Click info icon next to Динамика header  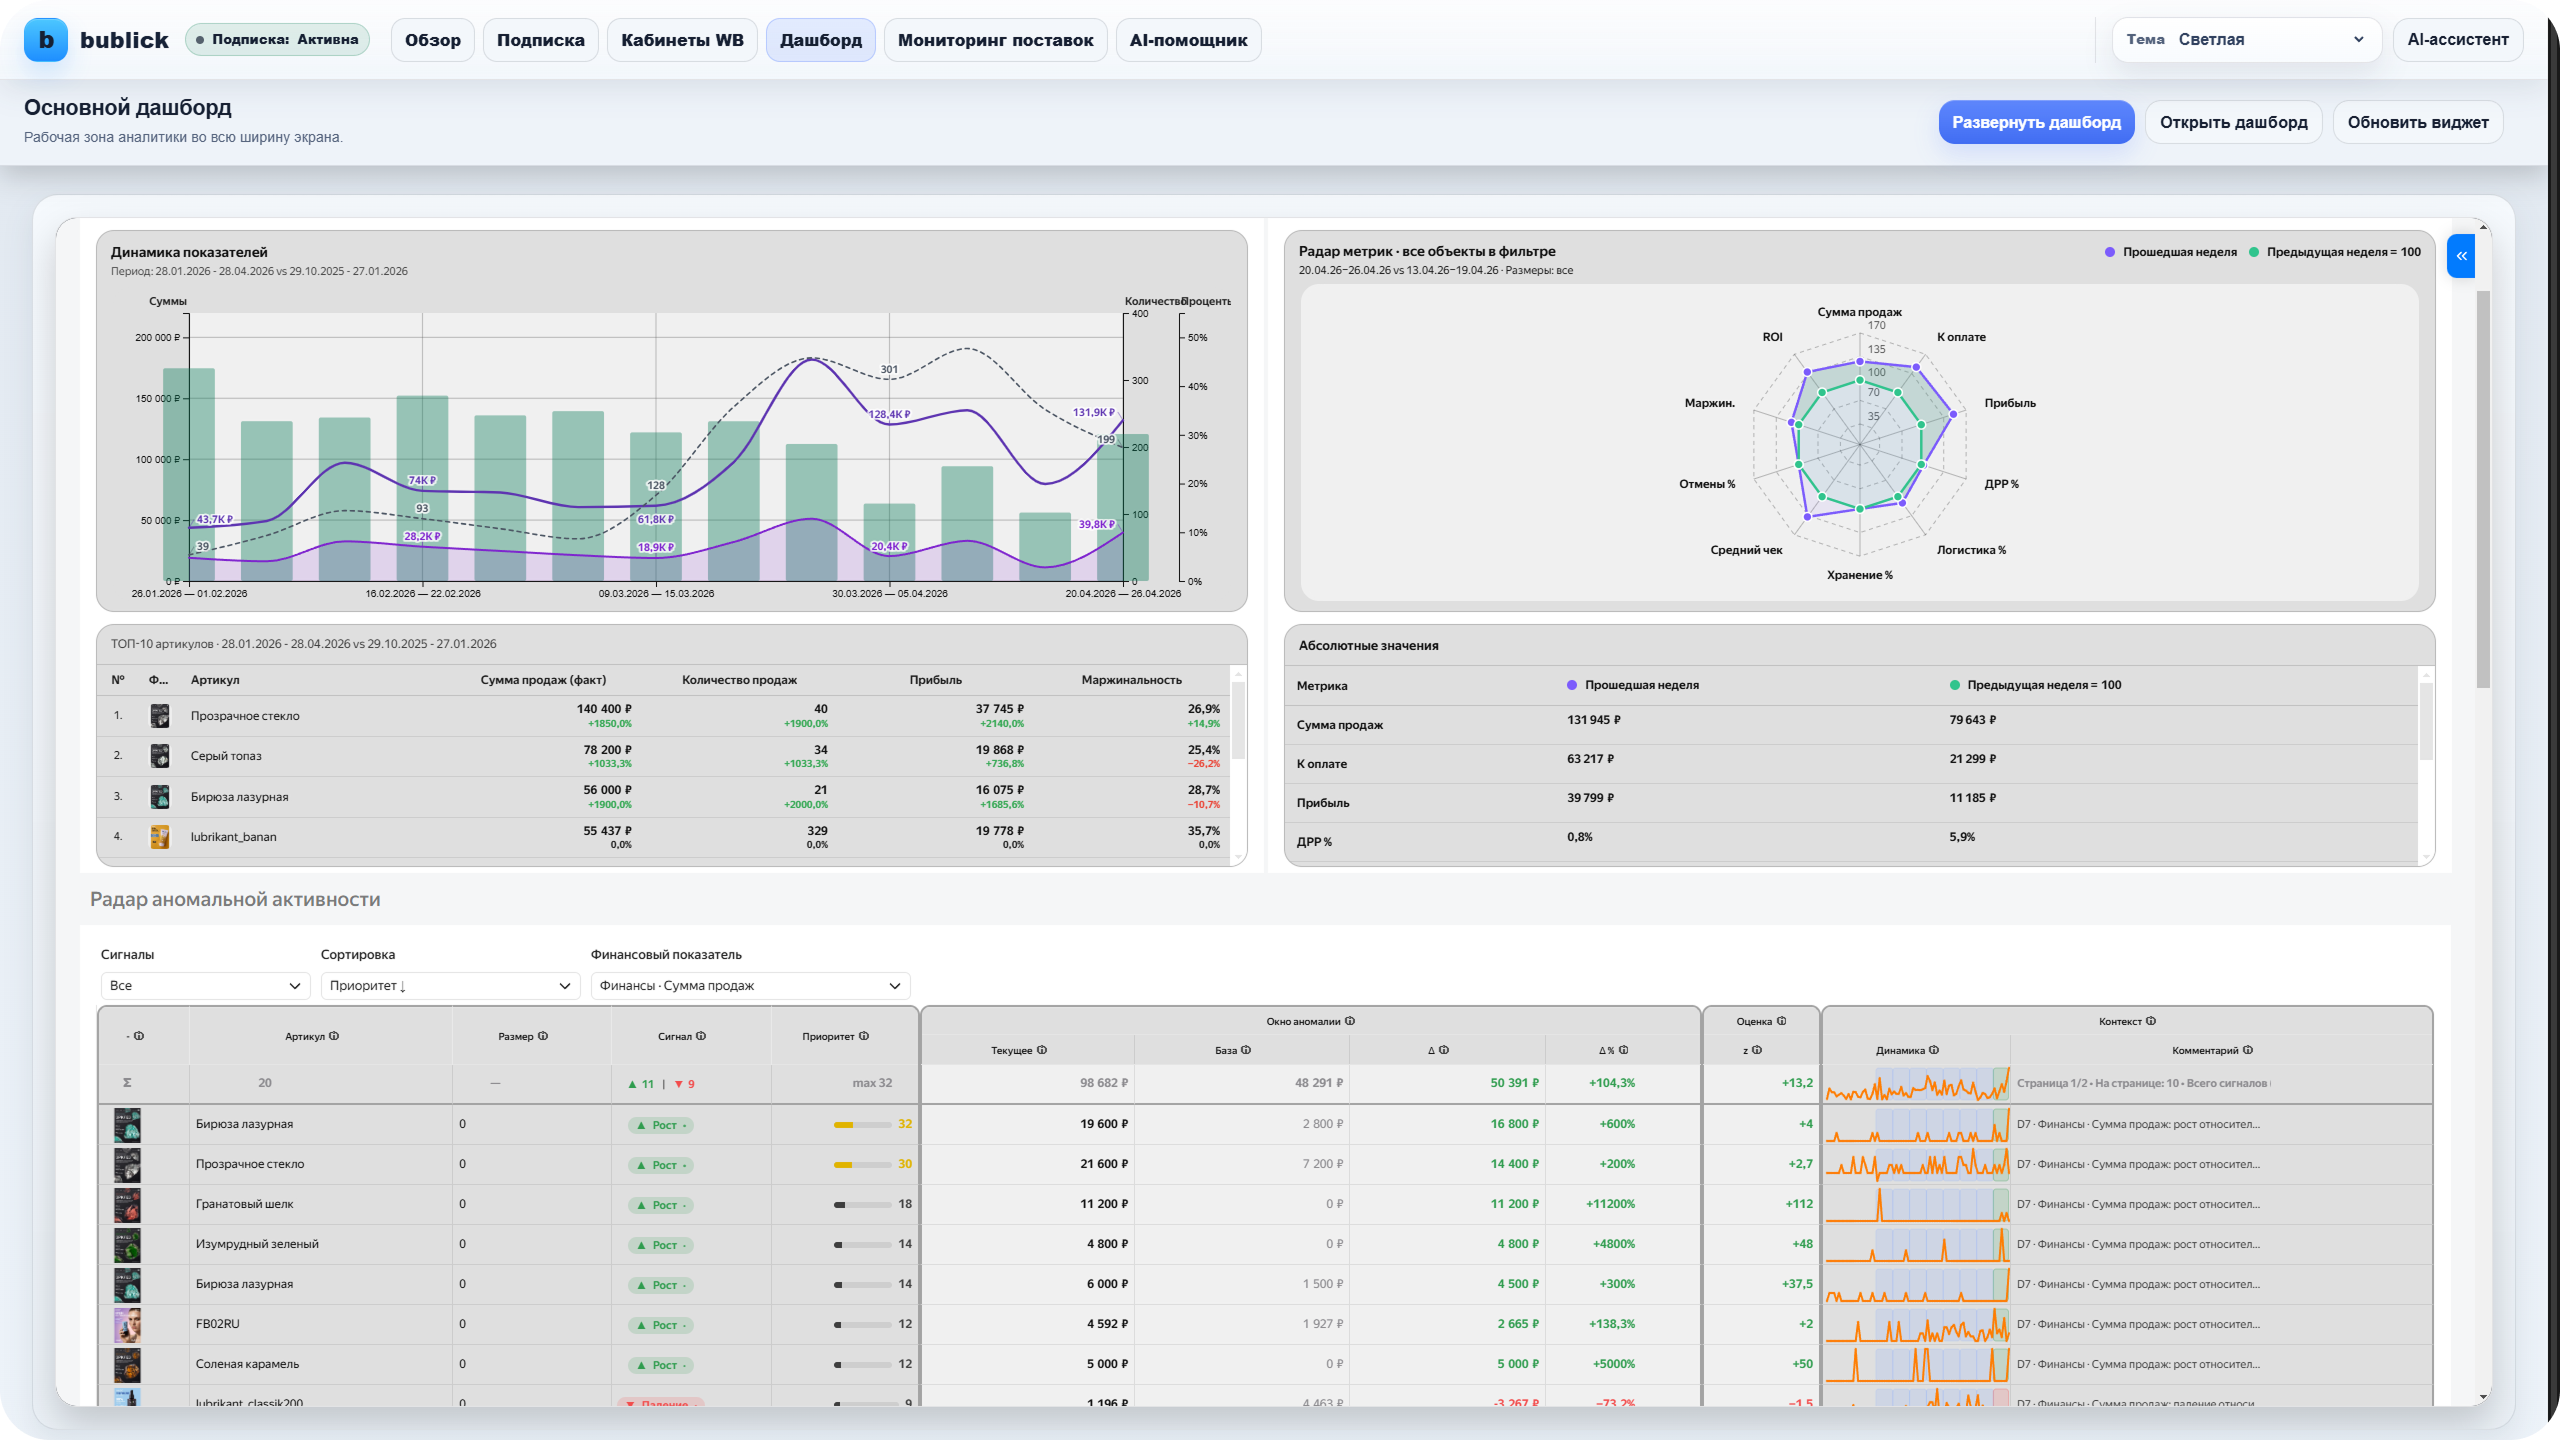[1934, 1050]
